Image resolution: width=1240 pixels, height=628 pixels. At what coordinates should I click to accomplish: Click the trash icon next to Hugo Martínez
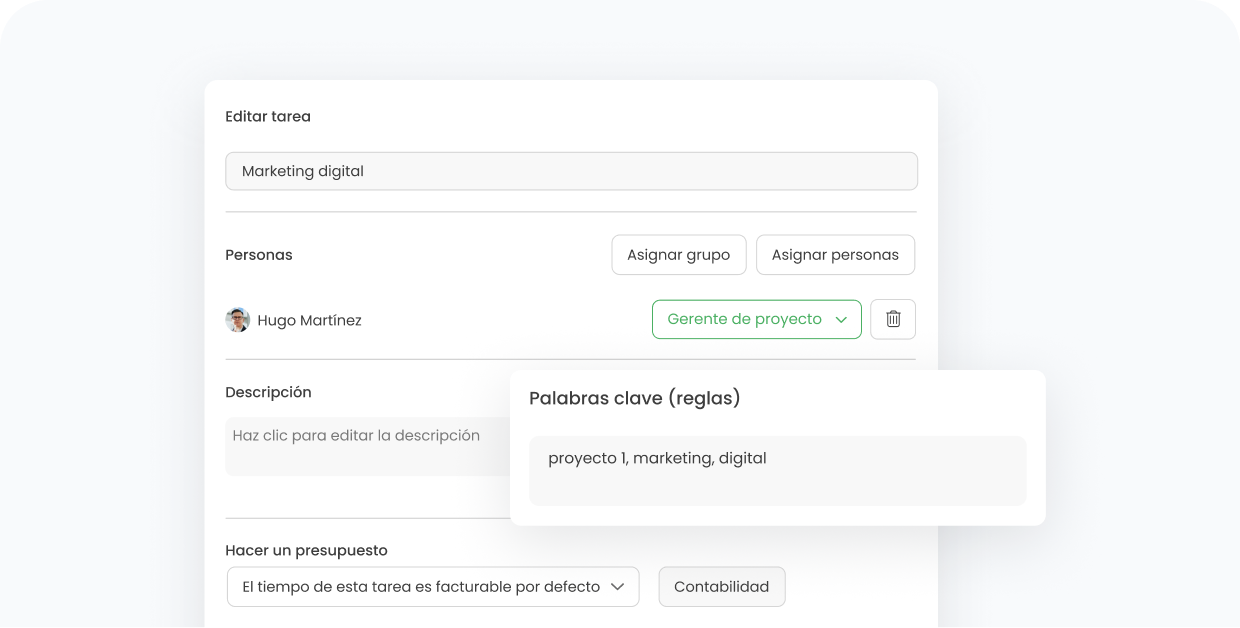(x=893, y=319)
